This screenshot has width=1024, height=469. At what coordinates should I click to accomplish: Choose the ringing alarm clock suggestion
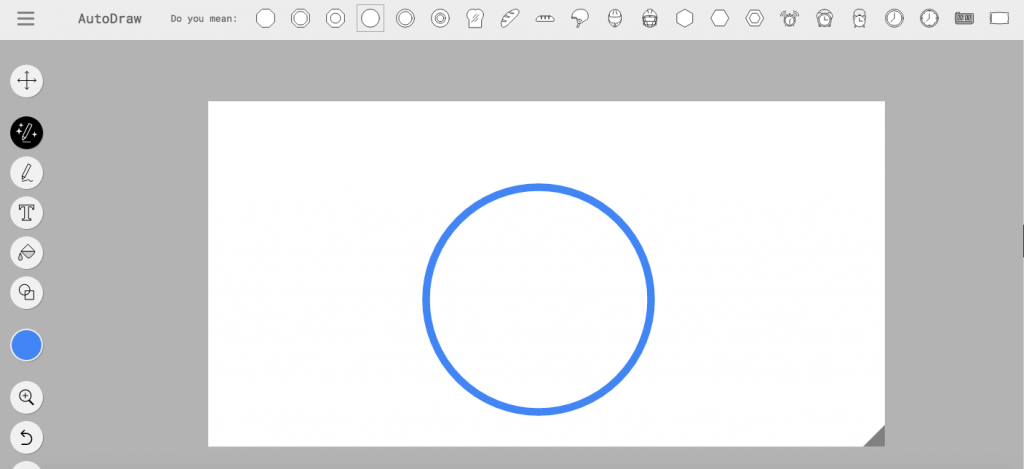pyautogui.click(x=790, y=18)
